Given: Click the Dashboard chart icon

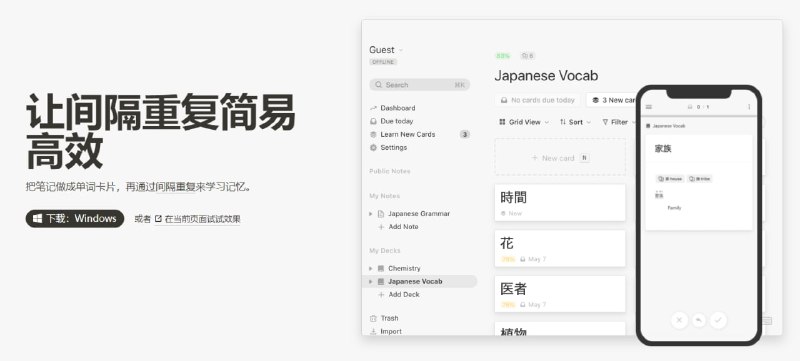Looking at the screenshot, I should pos(373,108).
